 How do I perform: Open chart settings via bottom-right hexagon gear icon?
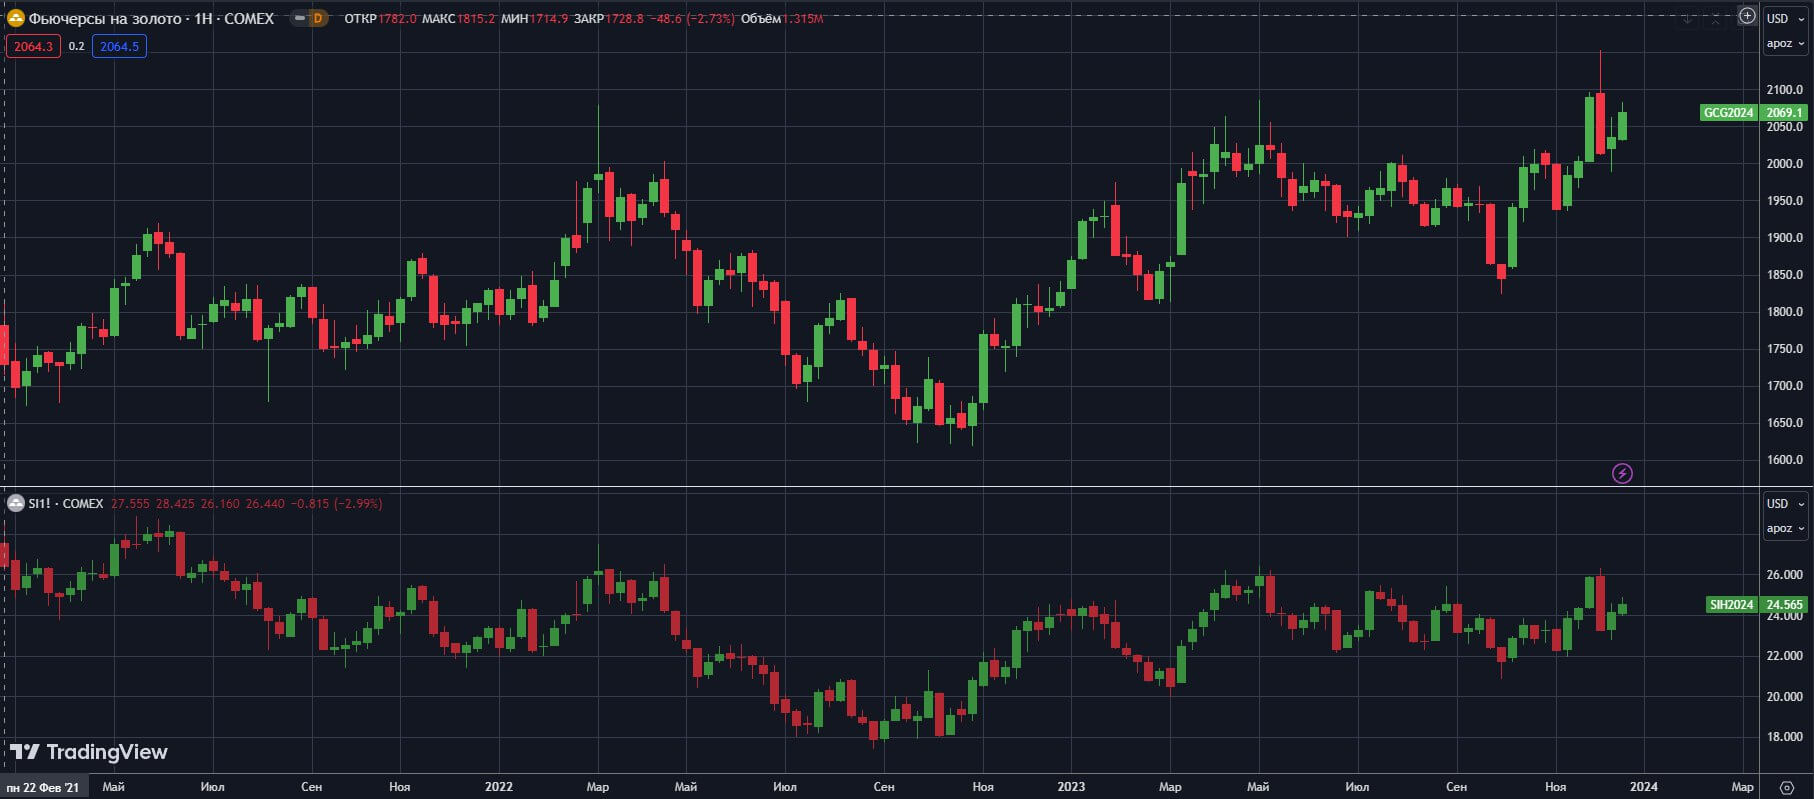coord(1787,787)
